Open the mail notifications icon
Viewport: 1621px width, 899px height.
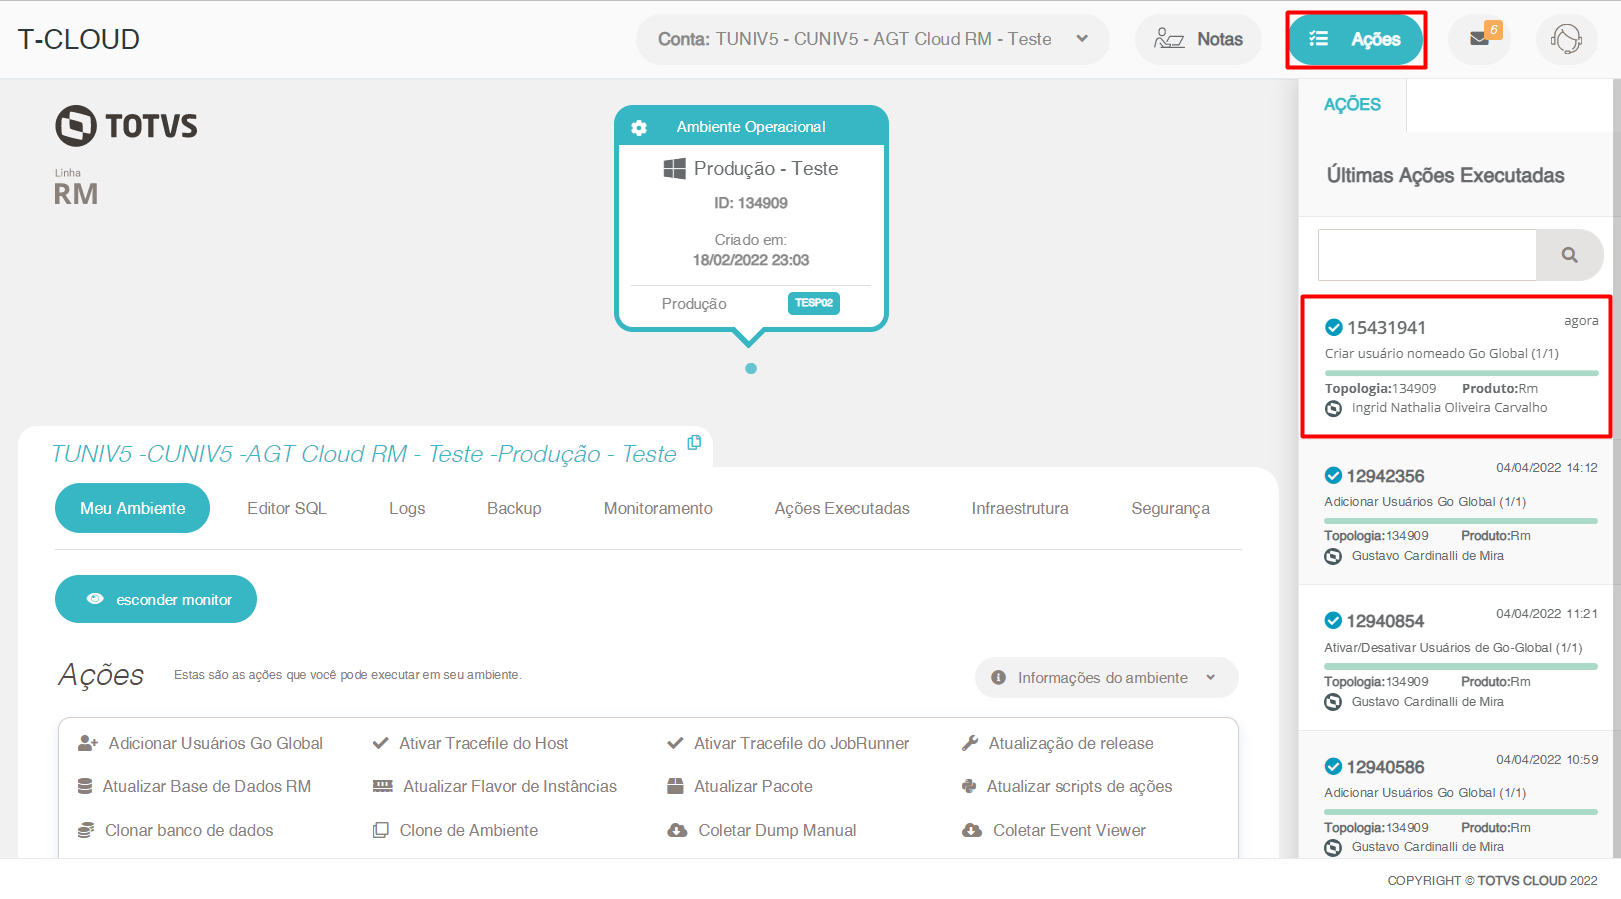1479,39
